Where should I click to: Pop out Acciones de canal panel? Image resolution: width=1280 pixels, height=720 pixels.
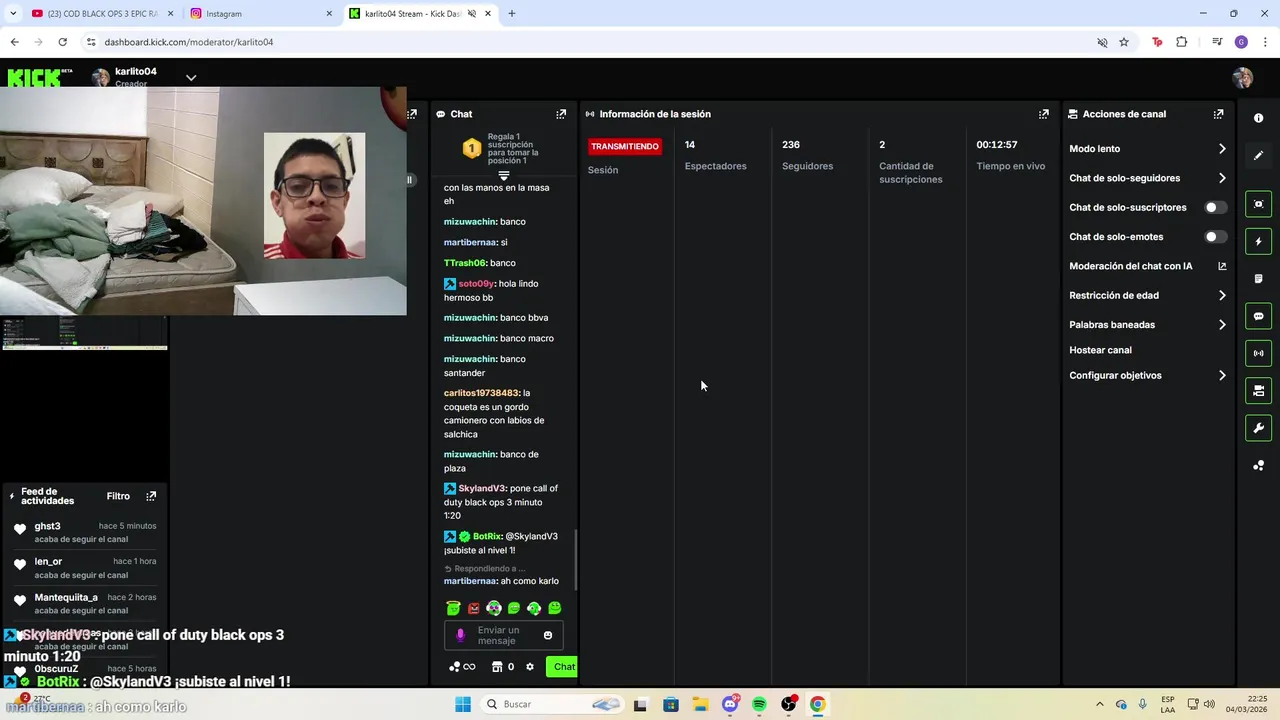tap(1218, 114)
